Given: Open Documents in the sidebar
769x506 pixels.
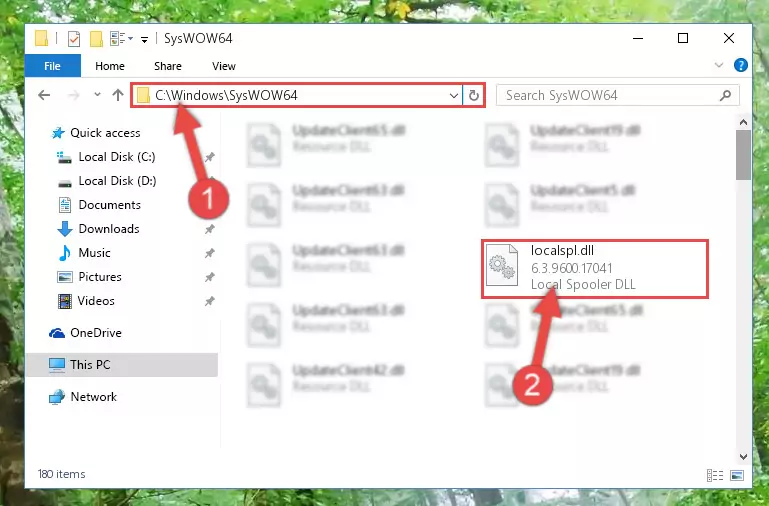Looking at the screenshot, I should coord(100,205).
